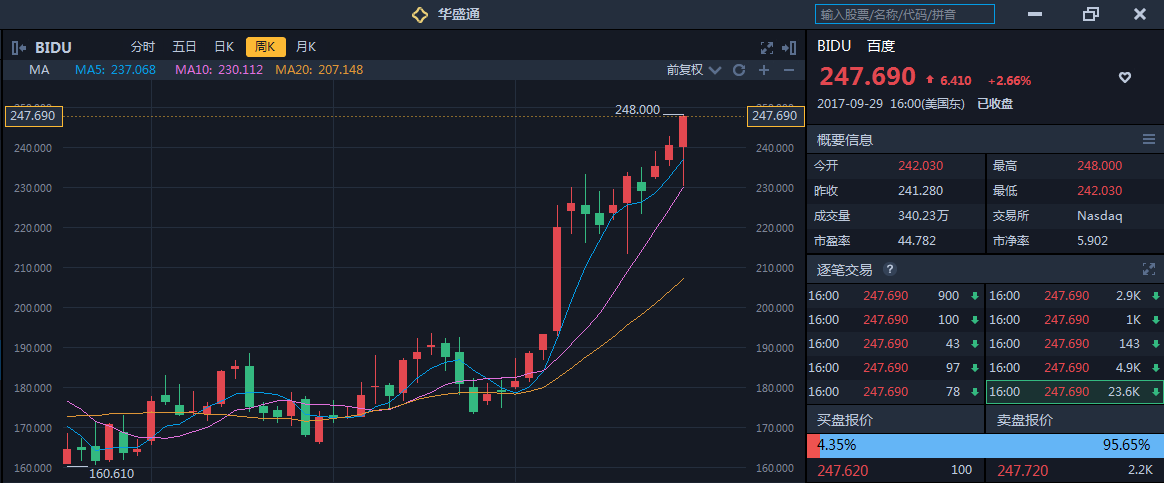Click the bid price 247.620
1164x483 pixels.
(x=843, y=470)
